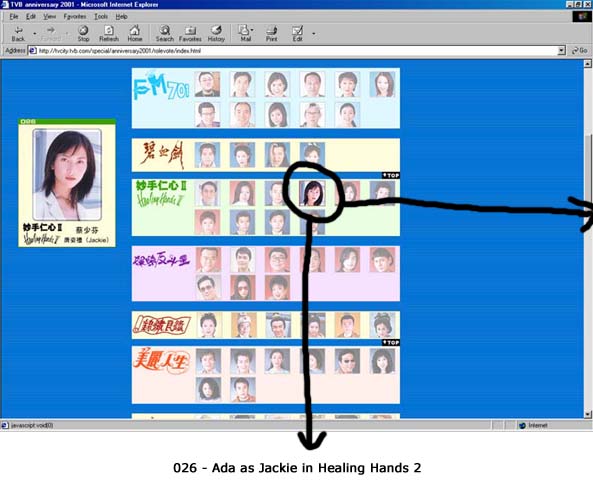
Task: Click the purple show logo in lilac row
Action: [x=161, y=259]
